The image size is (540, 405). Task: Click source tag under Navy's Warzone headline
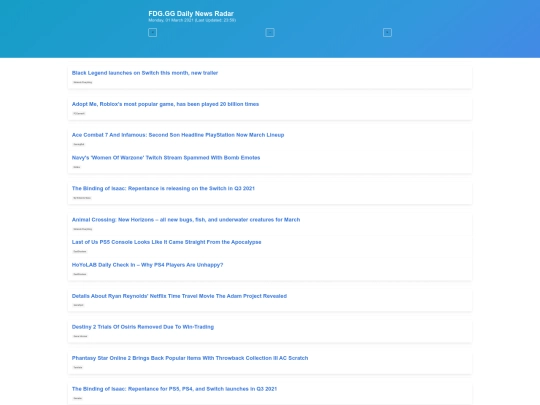[x=77, y=167]
